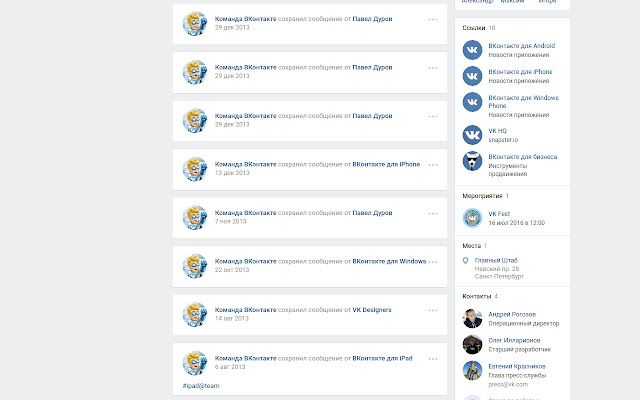Viewport: 640px width, 400px height.
Task: Open the 22 окт 2013 post date
Action: [x=232, y=270]
